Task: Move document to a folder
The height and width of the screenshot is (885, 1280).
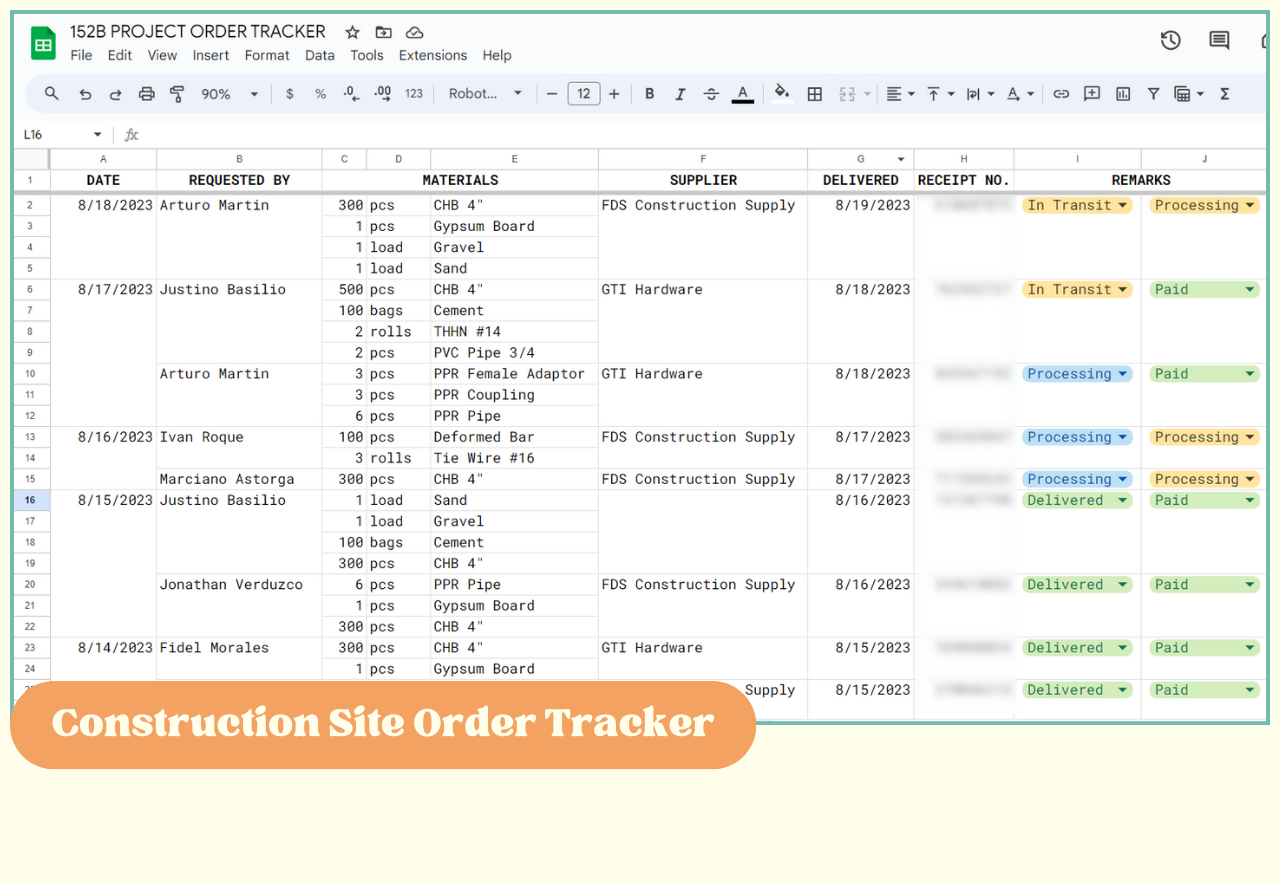Action: (383, 32)
